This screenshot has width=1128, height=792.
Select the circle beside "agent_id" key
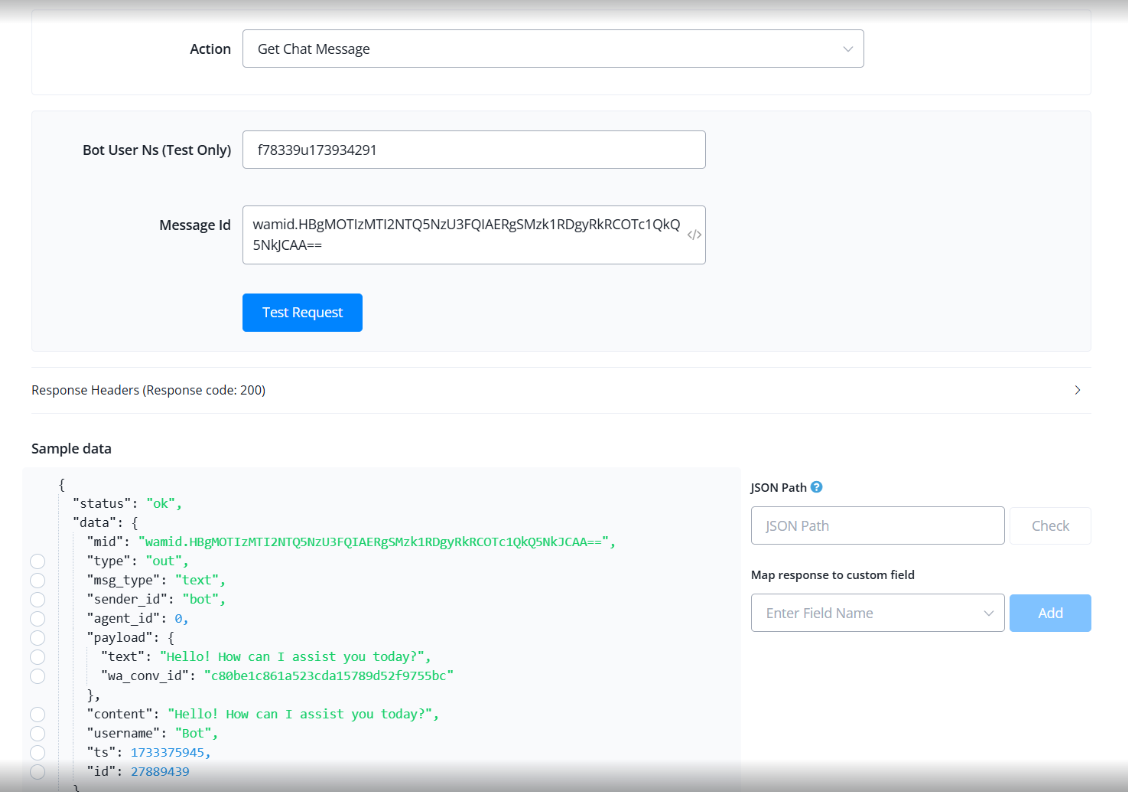[38, 618]
